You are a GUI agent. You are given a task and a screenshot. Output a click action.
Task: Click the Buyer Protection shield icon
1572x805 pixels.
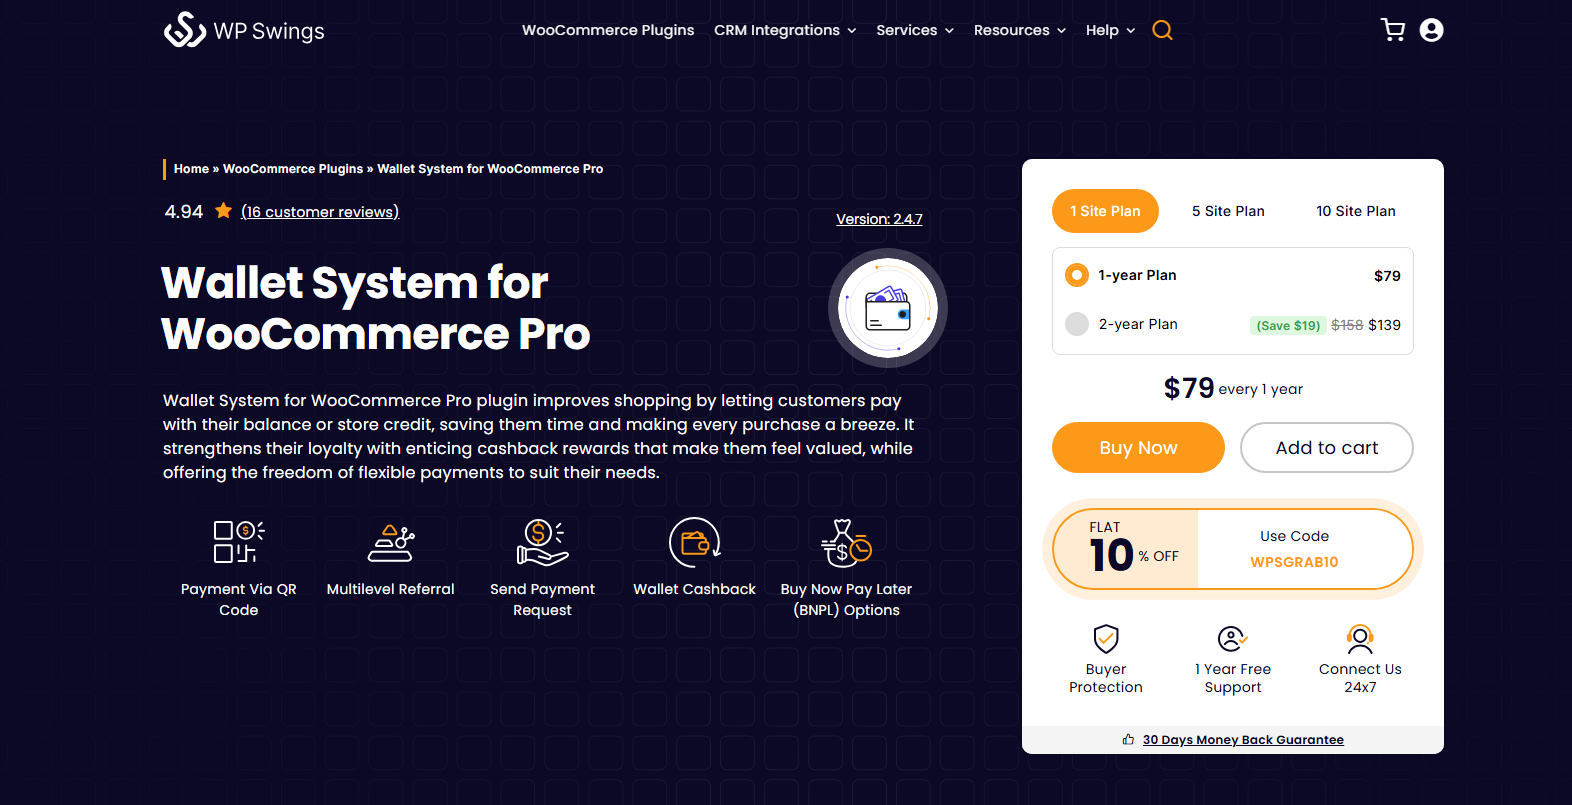(x=1106, y=638)
